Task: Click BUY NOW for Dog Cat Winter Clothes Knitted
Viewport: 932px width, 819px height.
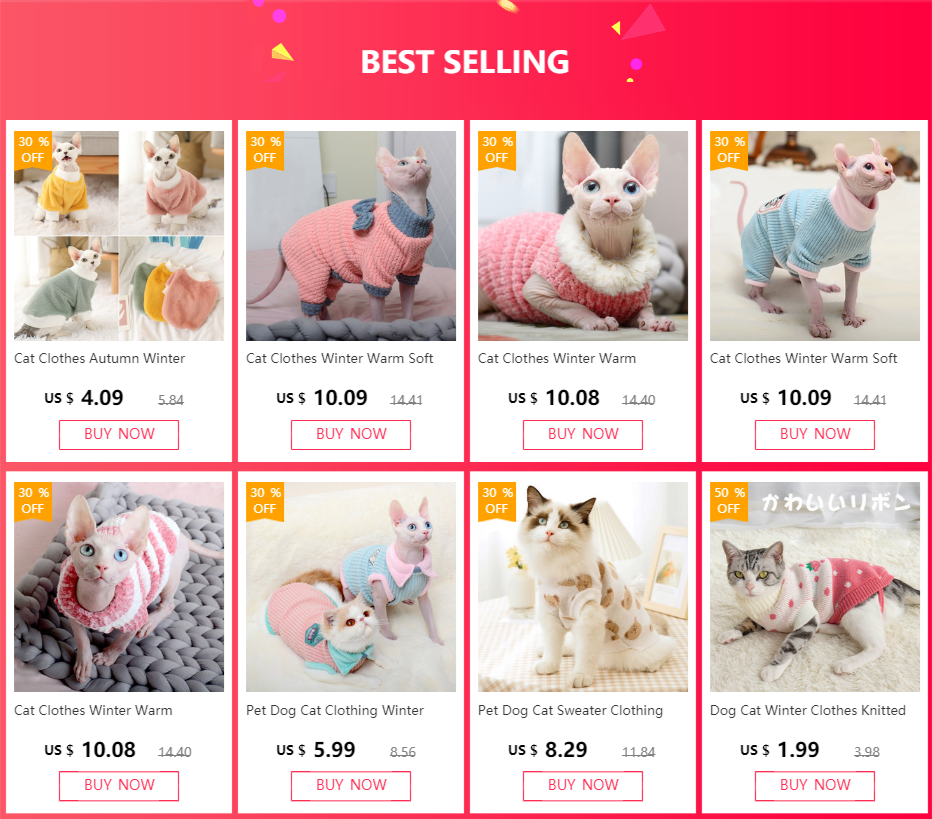Action: click(815, 786)
